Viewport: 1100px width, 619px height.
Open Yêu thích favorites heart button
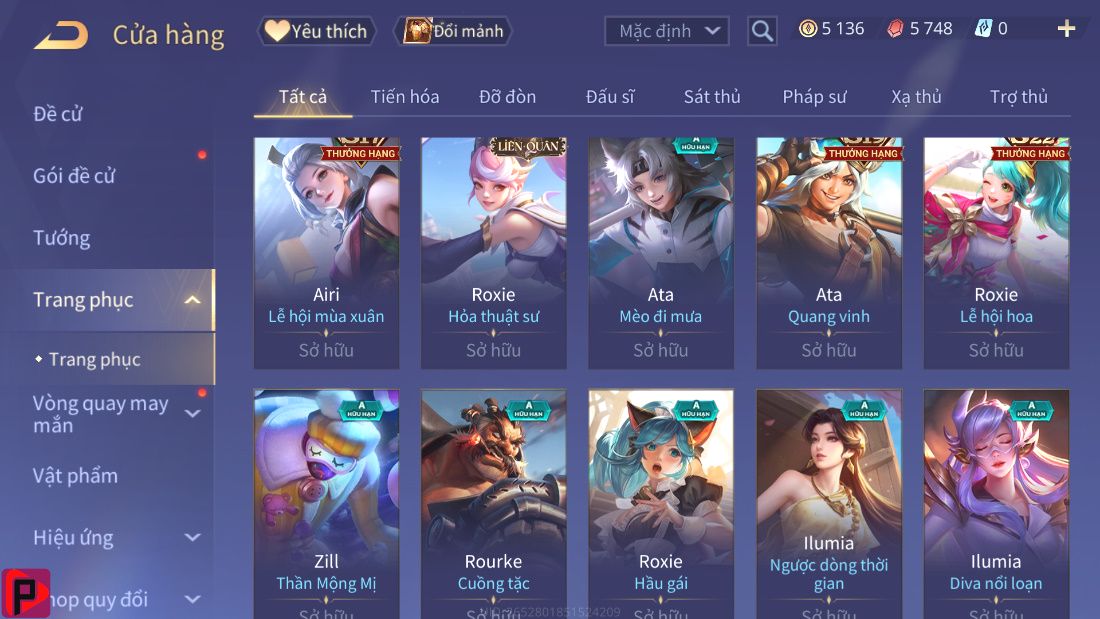317,31
